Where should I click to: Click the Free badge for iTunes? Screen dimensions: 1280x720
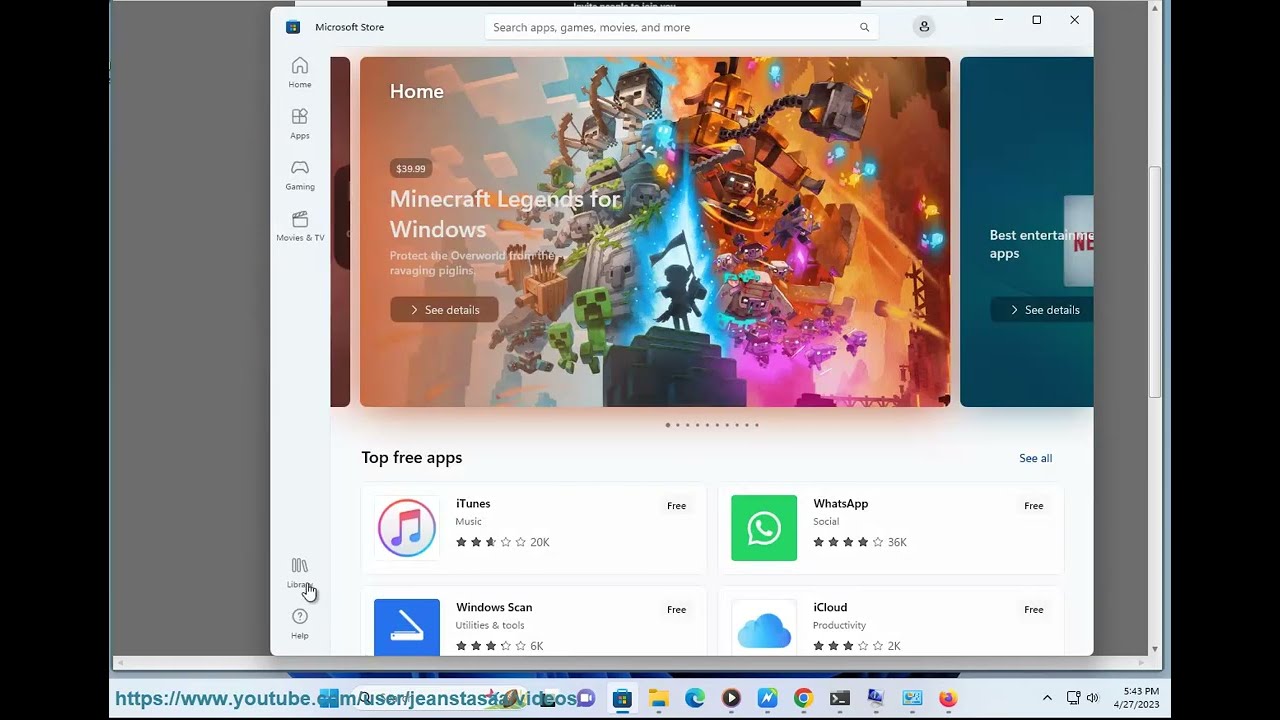pyautogui.click(x=676, y=506)
